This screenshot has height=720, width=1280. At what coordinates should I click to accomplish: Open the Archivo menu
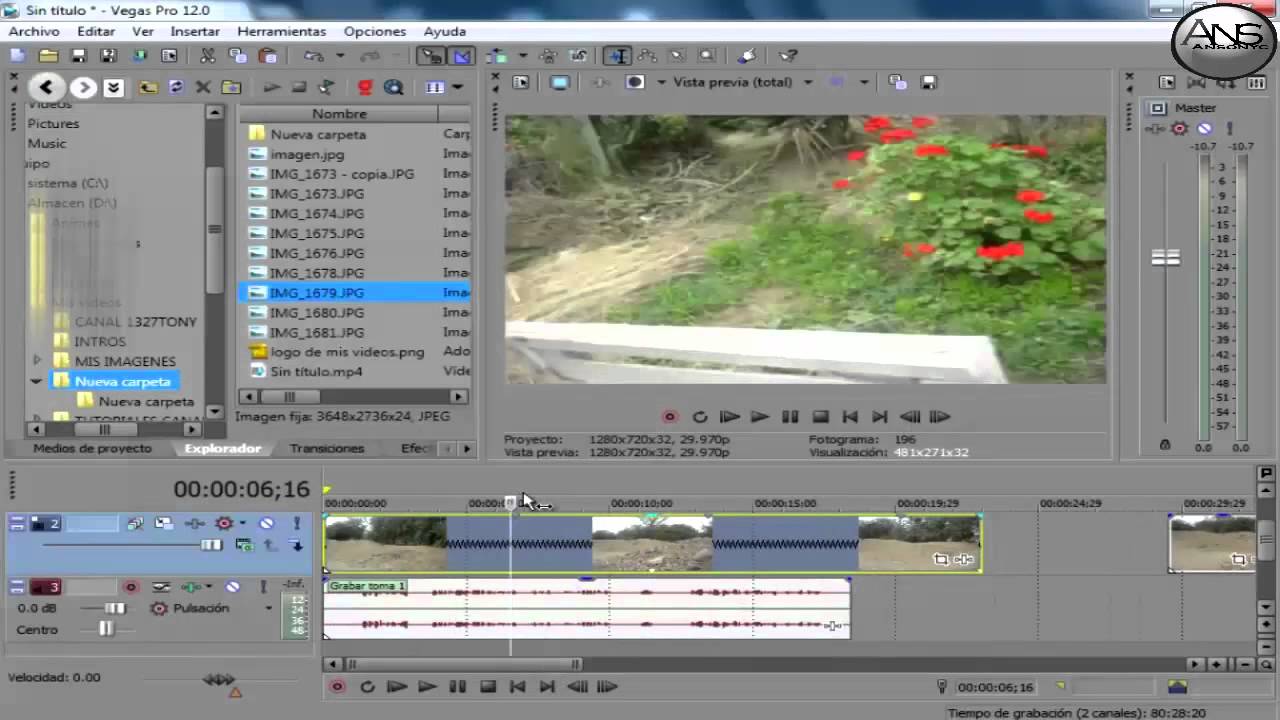34,31
